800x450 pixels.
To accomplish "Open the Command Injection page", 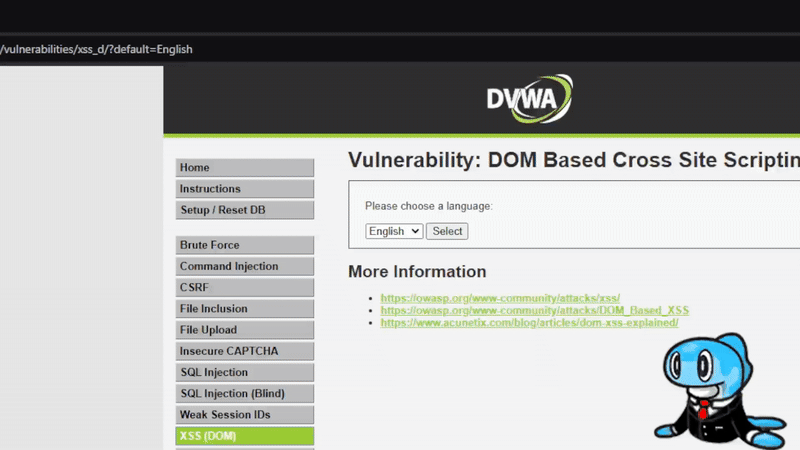I will [x=245, y=266].
